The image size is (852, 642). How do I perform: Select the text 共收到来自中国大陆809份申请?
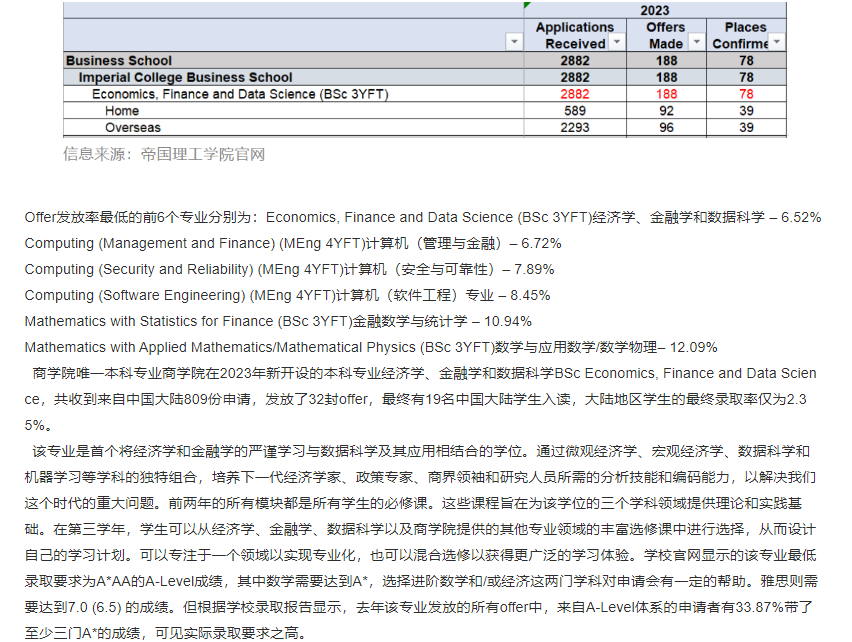pos(152,400)
